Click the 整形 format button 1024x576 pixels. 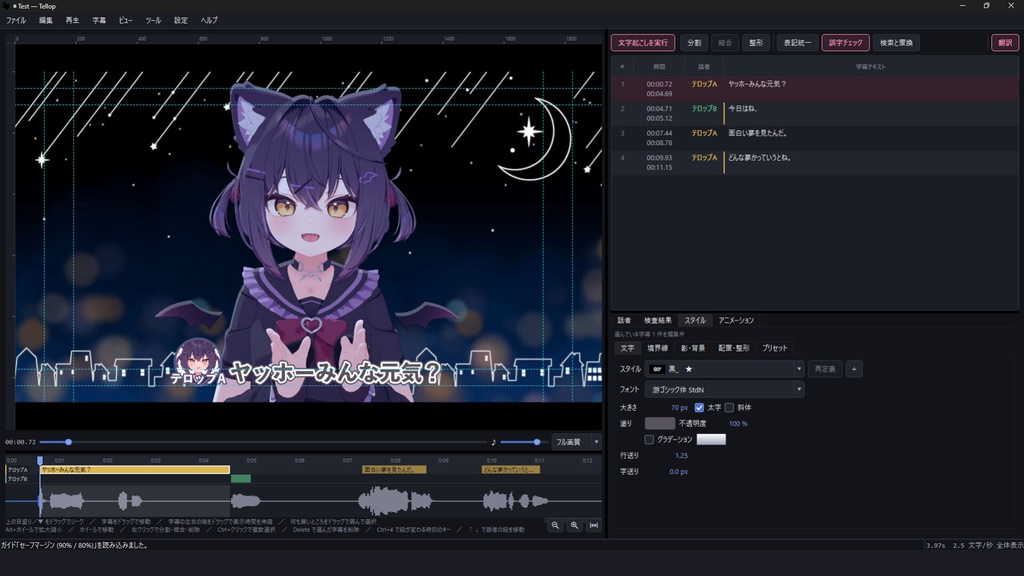coord(756,42)
